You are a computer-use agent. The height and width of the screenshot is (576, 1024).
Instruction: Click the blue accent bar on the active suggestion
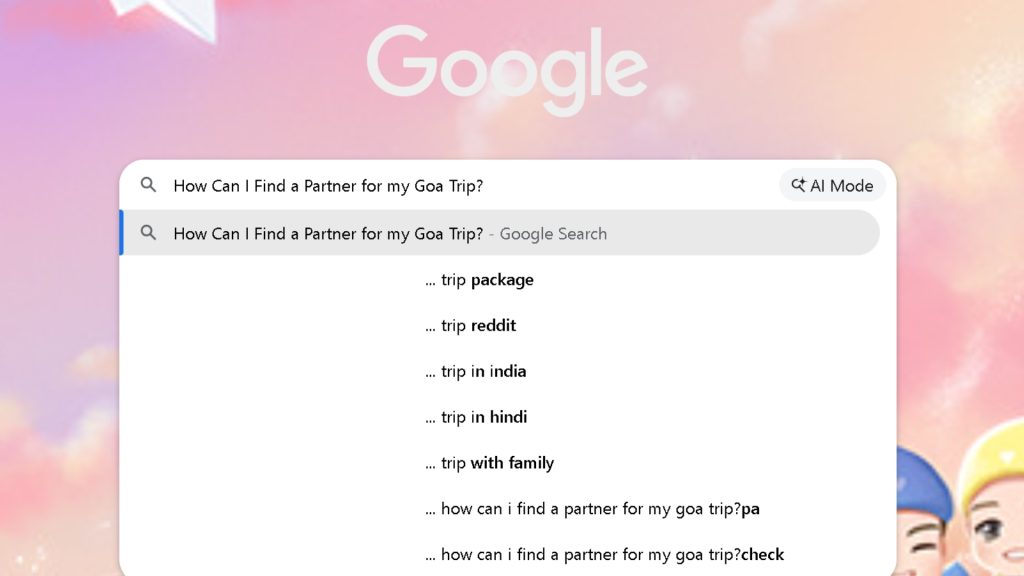122,233
